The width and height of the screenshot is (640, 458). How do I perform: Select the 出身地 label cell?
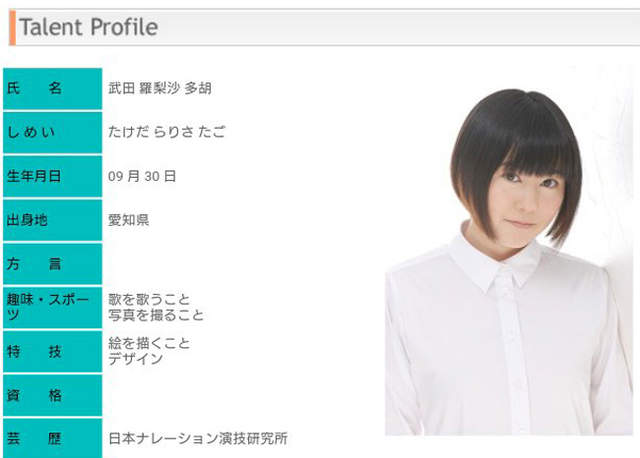pos(52,220)
